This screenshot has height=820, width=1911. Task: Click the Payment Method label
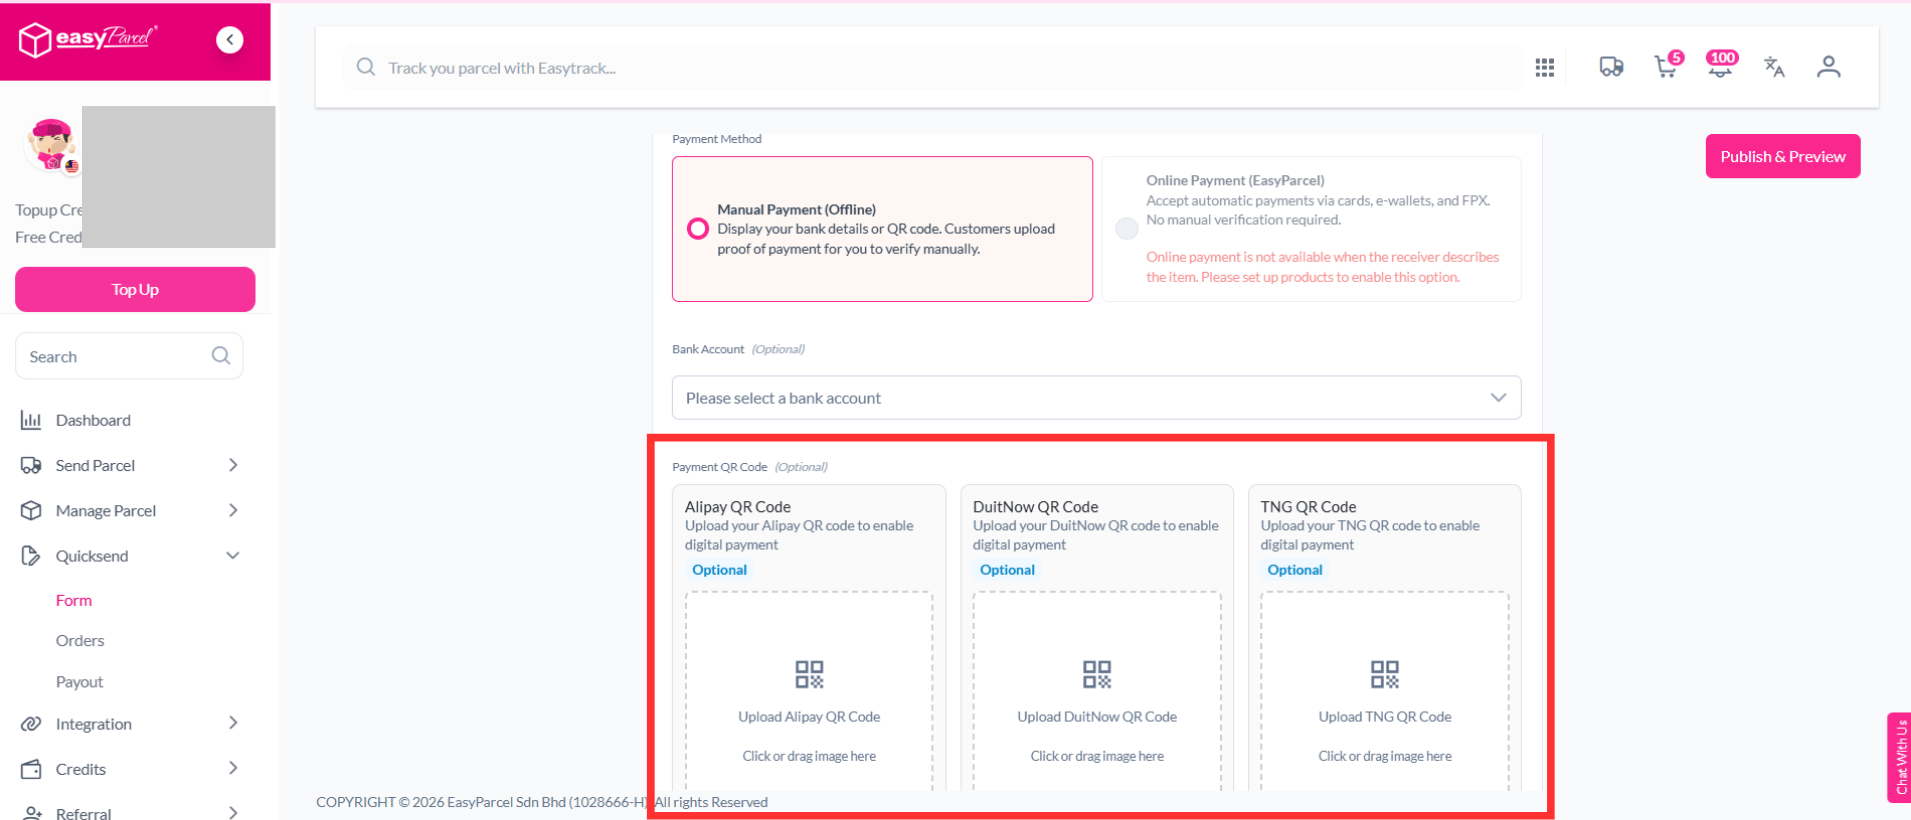pos(717,139)
